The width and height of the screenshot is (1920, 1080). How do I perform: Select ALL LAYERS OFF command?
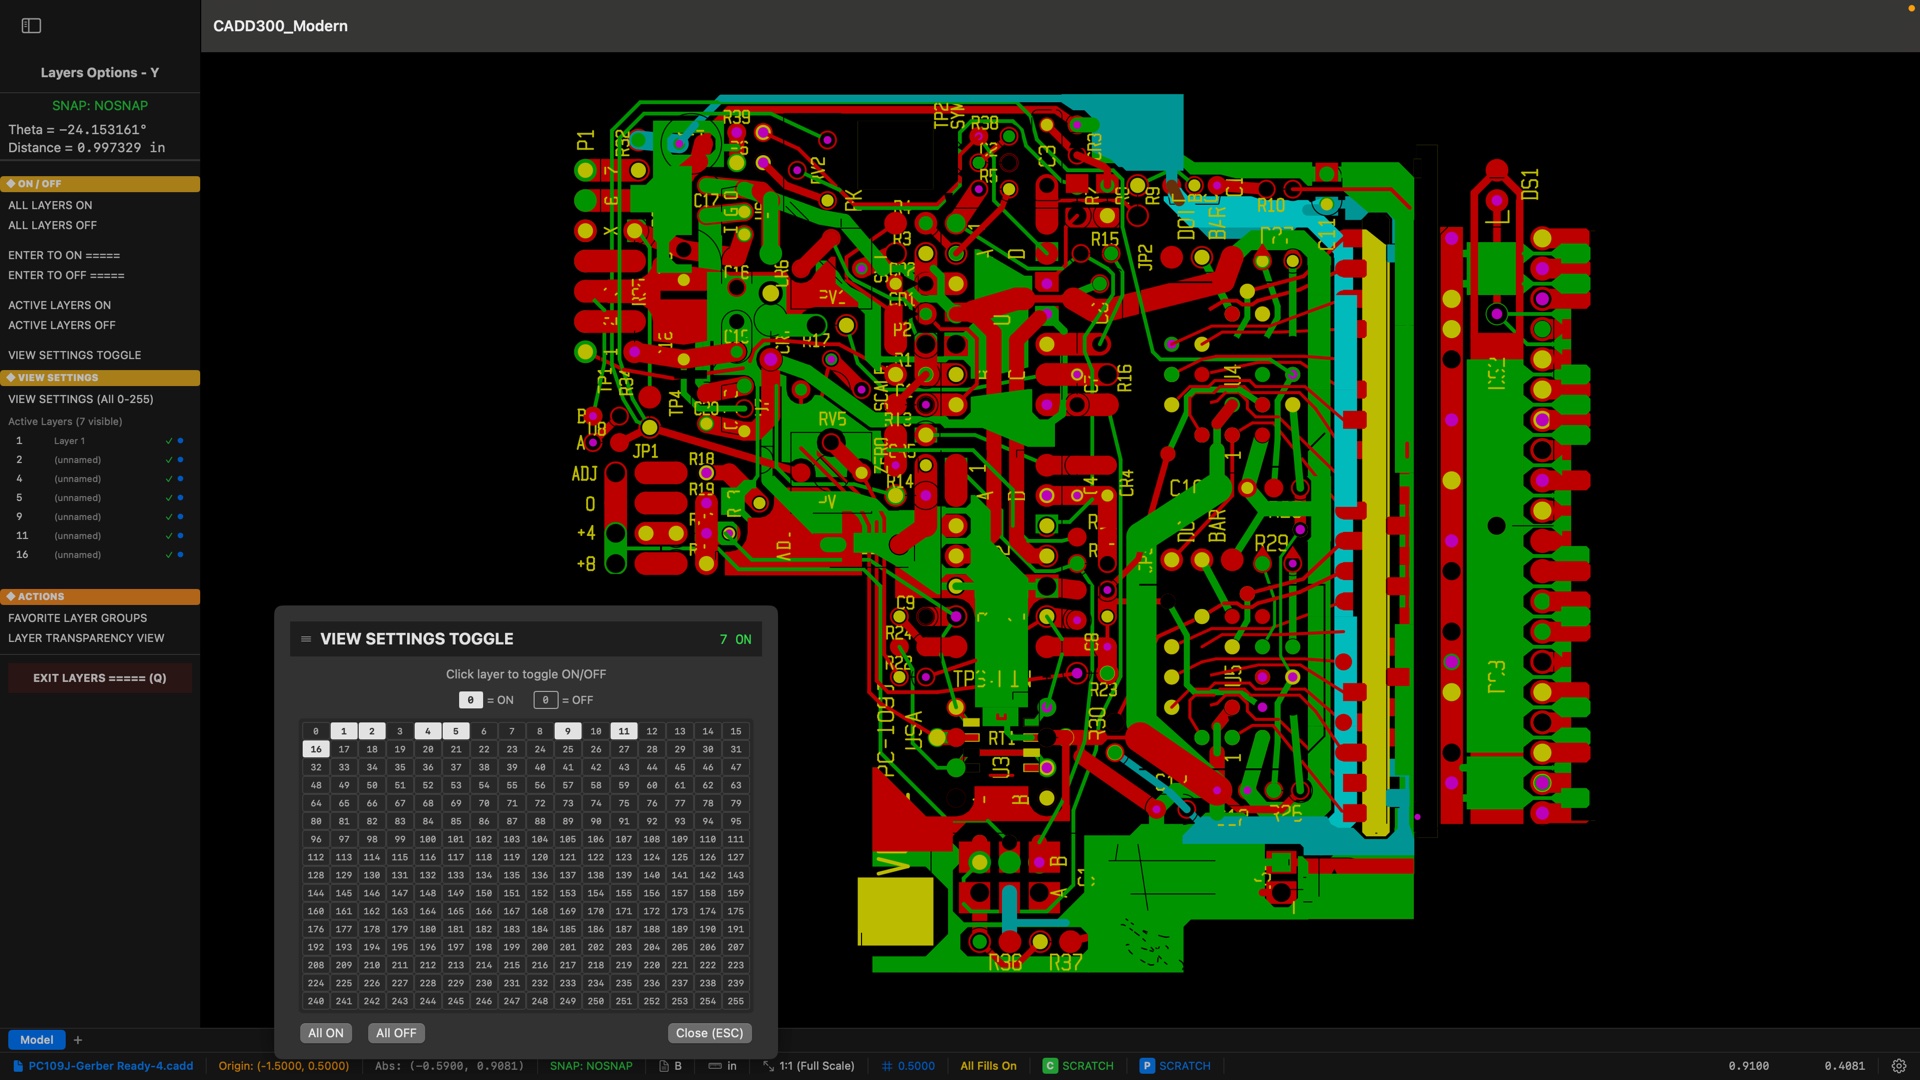(53, 225)
